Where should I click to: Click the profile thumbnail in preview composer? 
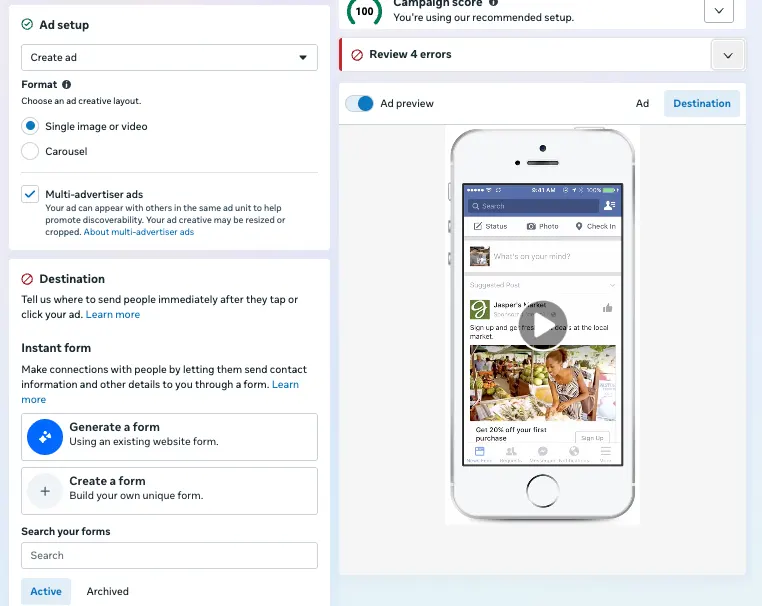[480, 256]
